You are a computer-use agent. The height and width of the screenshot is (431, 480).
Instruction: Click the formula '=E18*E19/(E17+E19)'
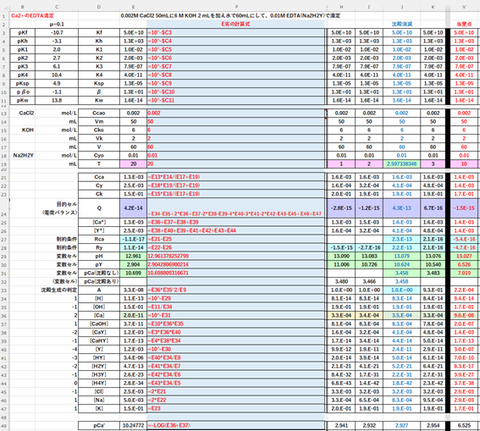pyautogui.click(x=236, y=185)
